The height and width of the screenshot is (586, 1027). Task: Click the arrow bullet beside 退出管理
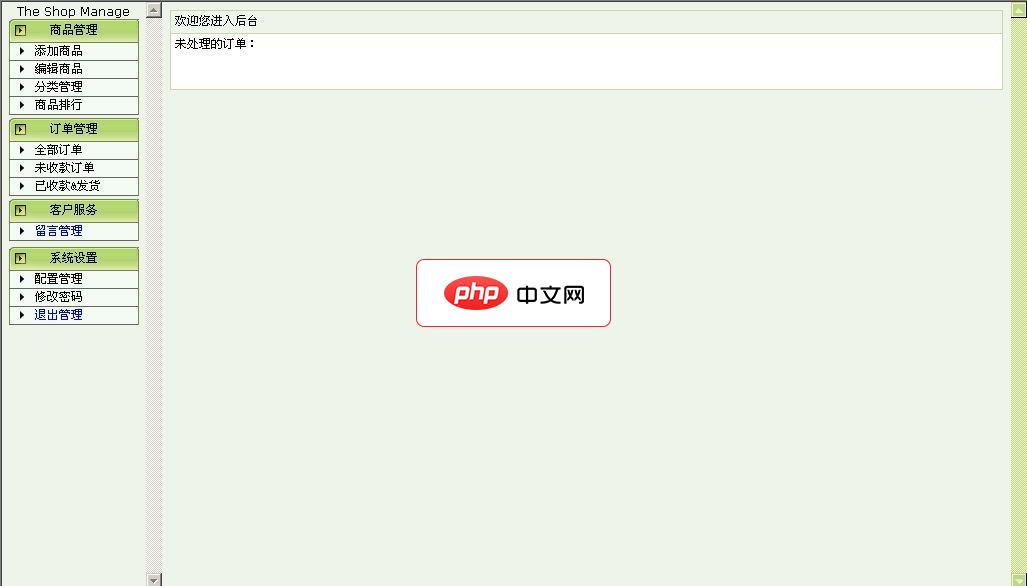click(x=22, y=315)
